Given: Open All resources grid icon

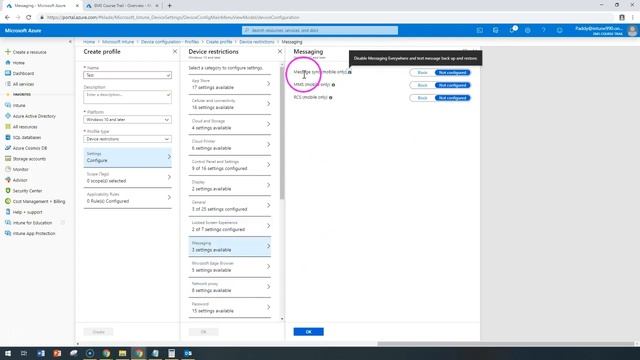Looking at the screenshot, I should point(7,127).
